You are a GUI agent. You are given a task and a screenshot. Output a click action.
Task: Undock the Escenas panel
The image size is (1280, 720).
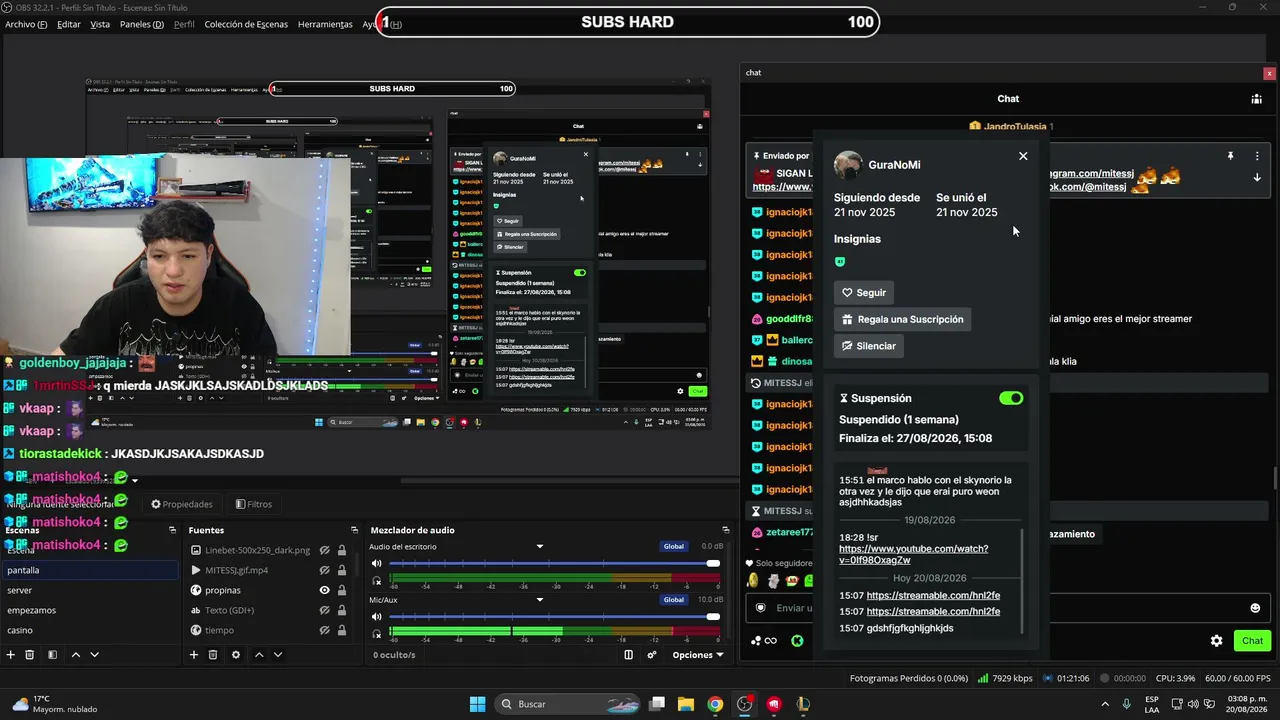click(x=172, y=530)
